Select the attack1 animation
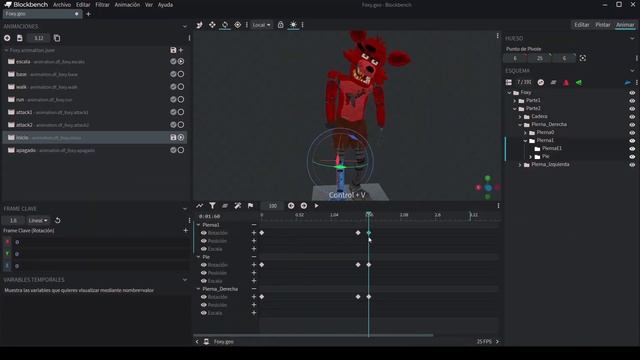This screenshot has height=360, width=640. pyautogui.click(x=94, y=112)
